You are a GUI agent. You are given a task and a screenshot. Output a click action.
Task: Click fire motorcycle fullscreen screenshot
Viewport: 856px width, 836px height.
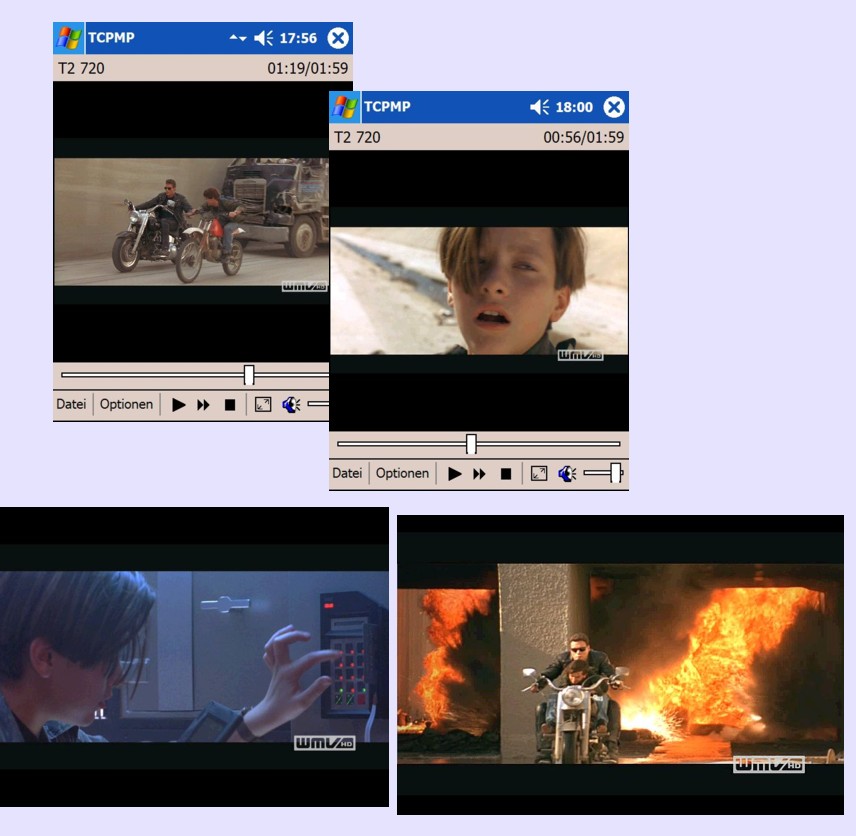(x=620, y=665)
